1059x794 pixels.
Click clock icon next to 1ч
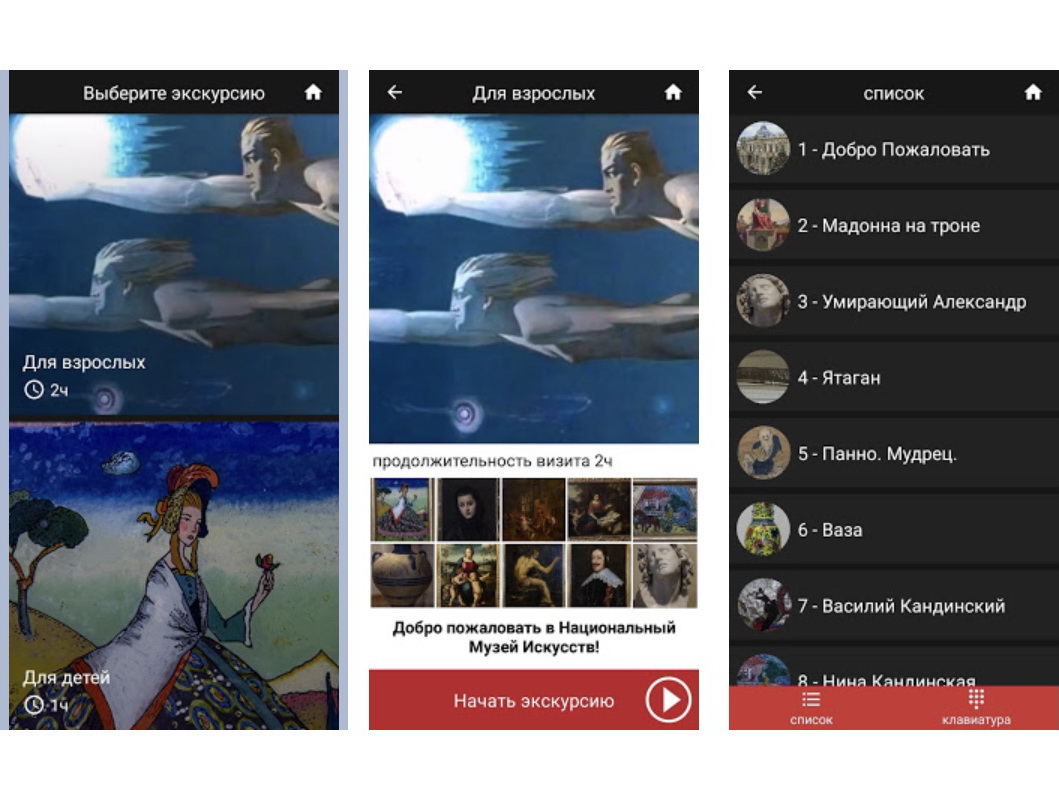34,705
